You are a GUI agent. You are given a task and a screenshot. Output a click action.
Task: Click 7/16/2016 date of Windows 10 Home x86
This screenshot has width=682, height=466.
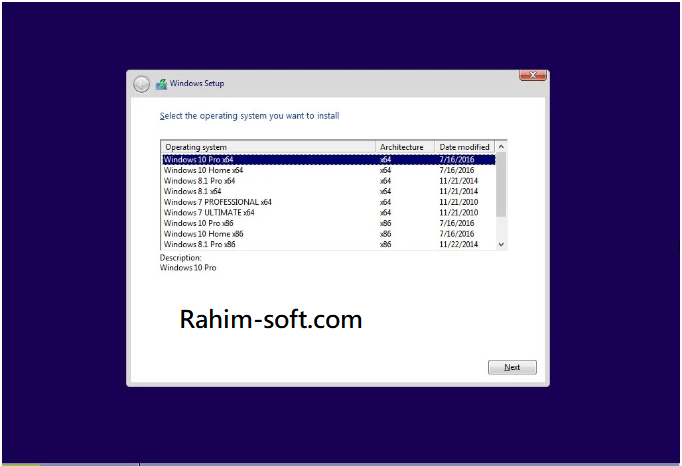[457, 234]
